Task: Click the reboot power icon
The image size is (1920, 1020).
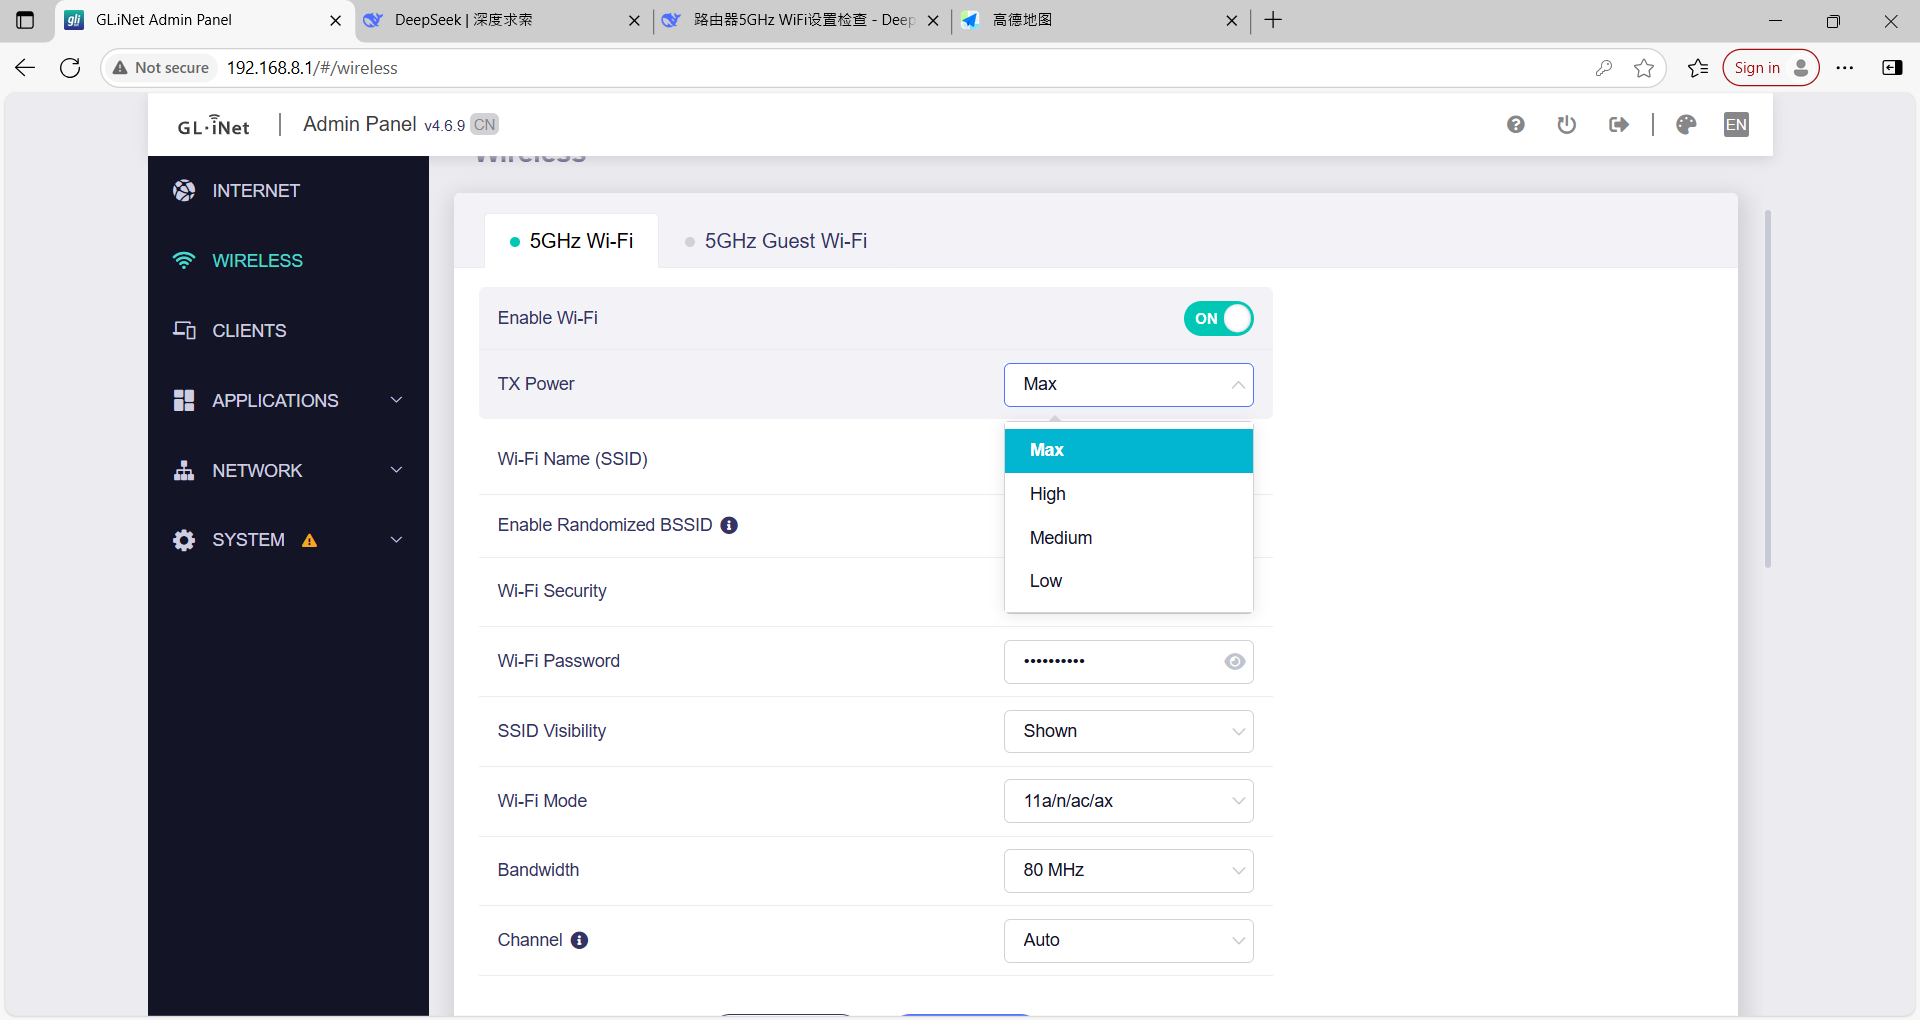Action: coord(1567,124)
